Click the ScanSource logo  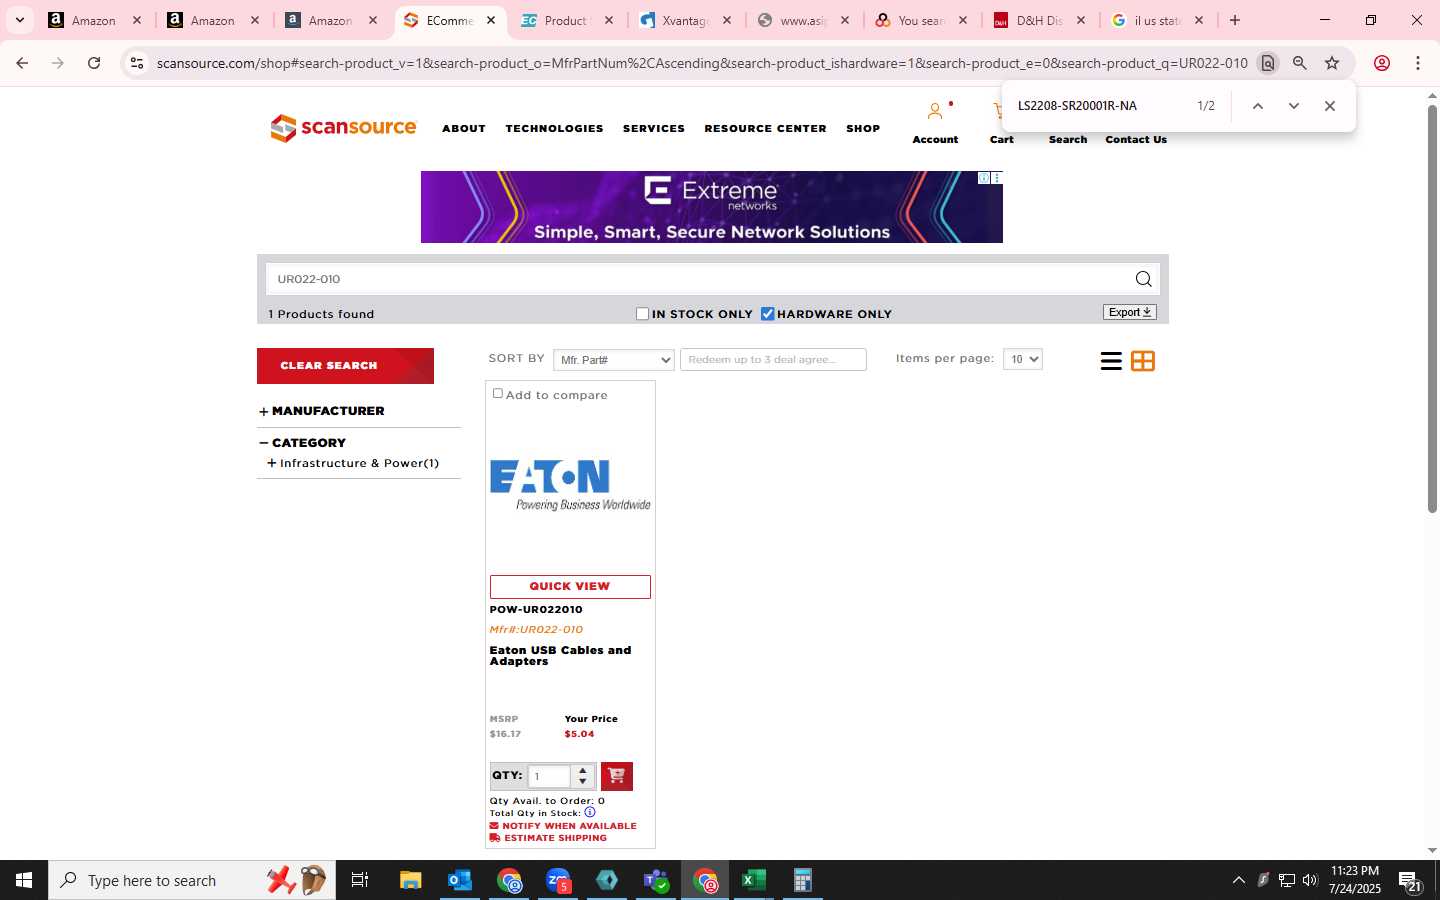(x=343, y=128)
